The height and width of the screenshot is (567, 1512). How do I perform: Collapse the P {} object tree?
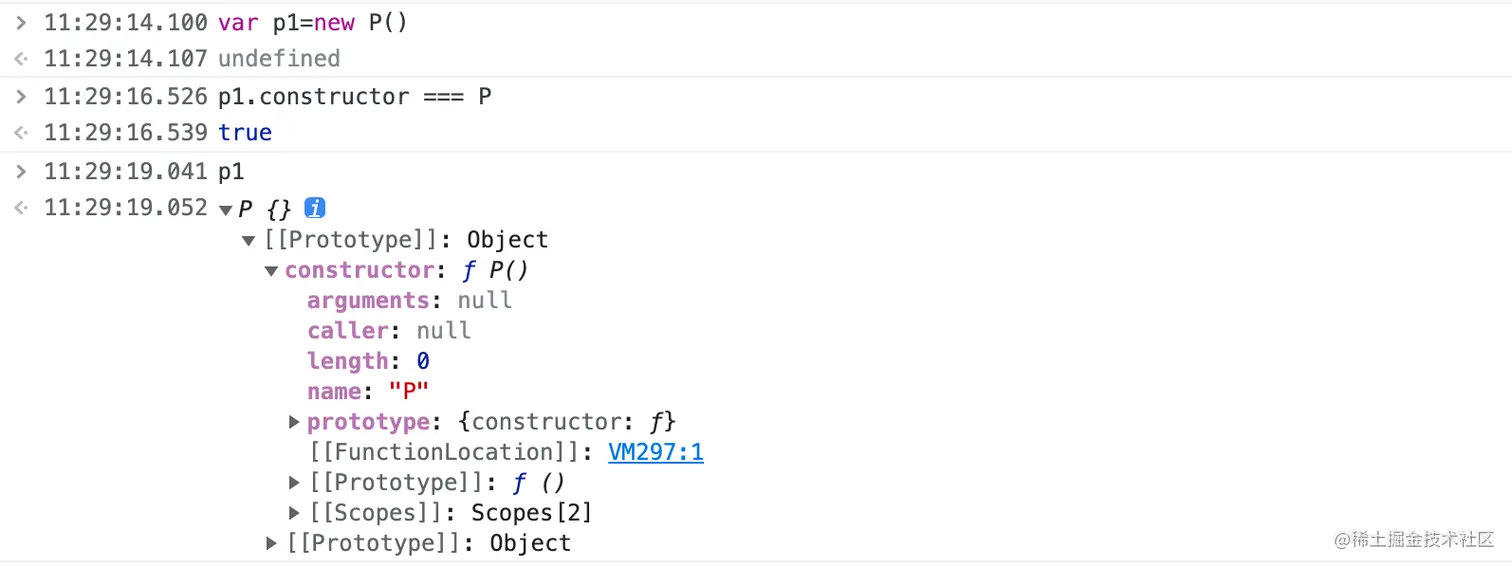point(226,209)
